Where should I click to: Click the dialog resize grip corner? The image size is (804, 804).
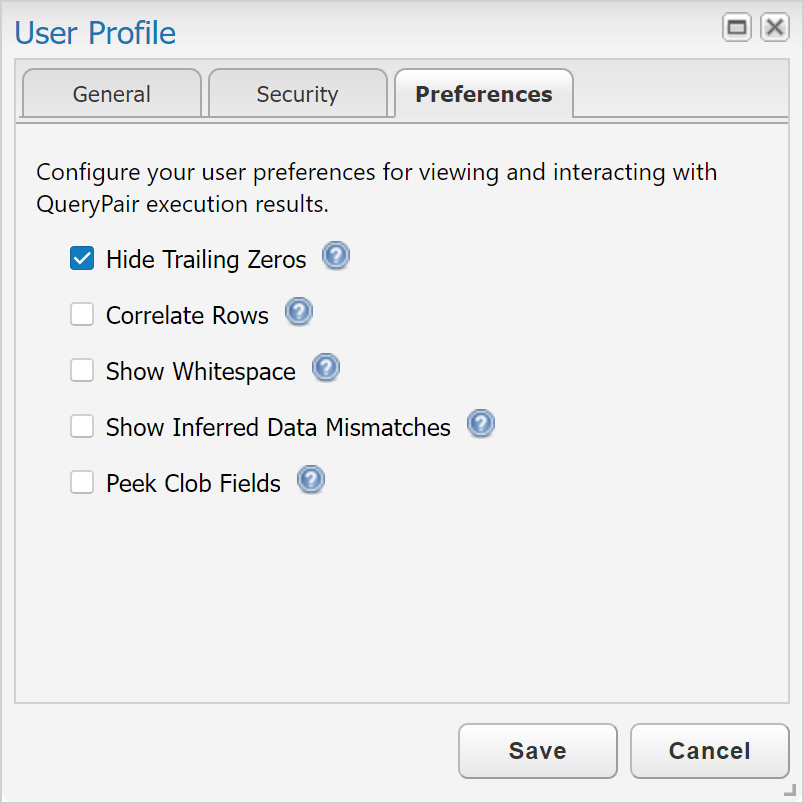click(x=791, y=791)
